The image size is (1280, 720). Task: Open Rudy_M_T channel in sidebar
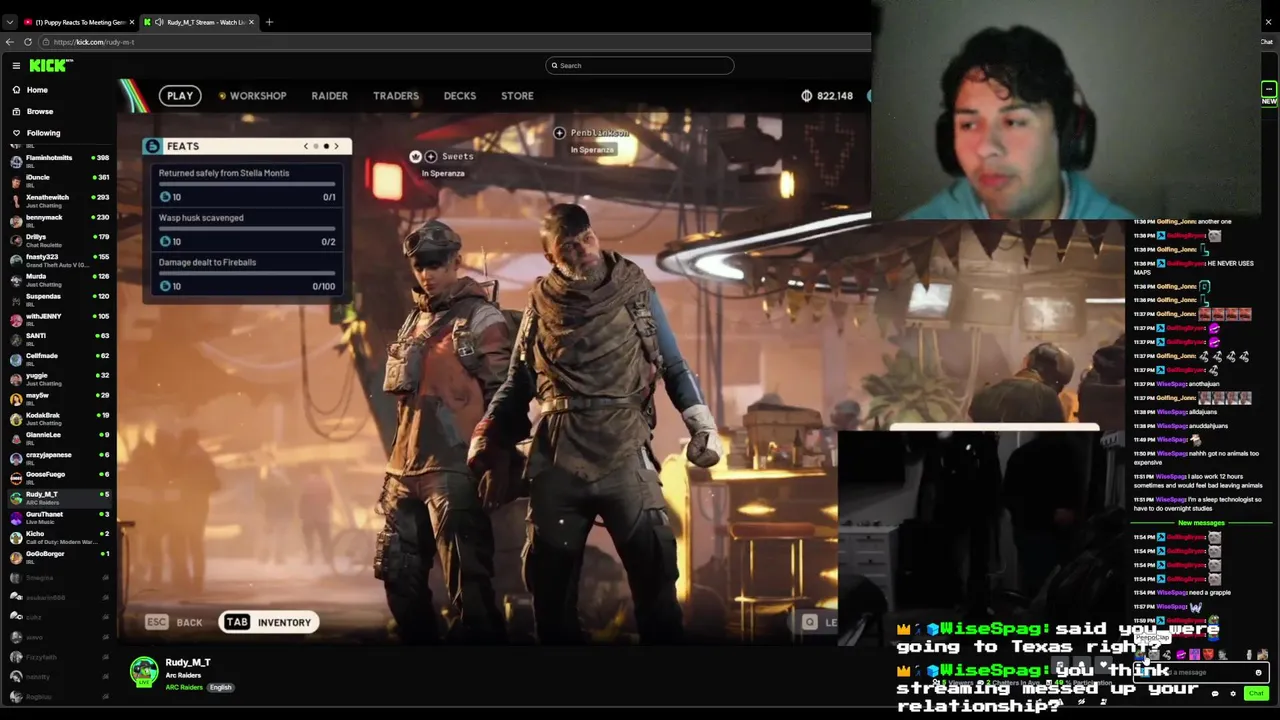pos(59,496)
